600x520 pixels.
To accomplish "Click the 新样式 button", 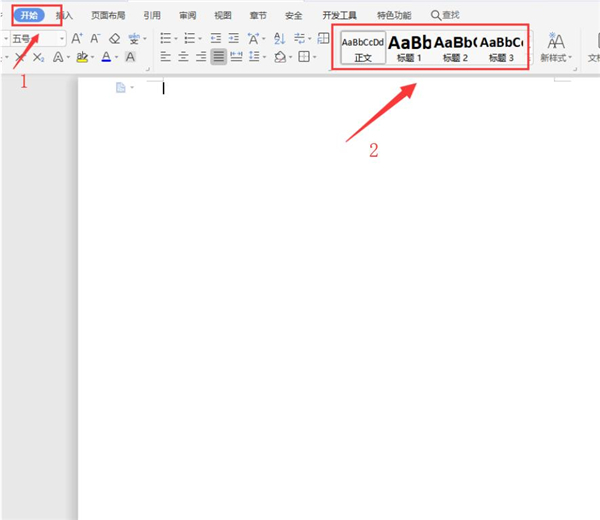I will coord(556,48).
